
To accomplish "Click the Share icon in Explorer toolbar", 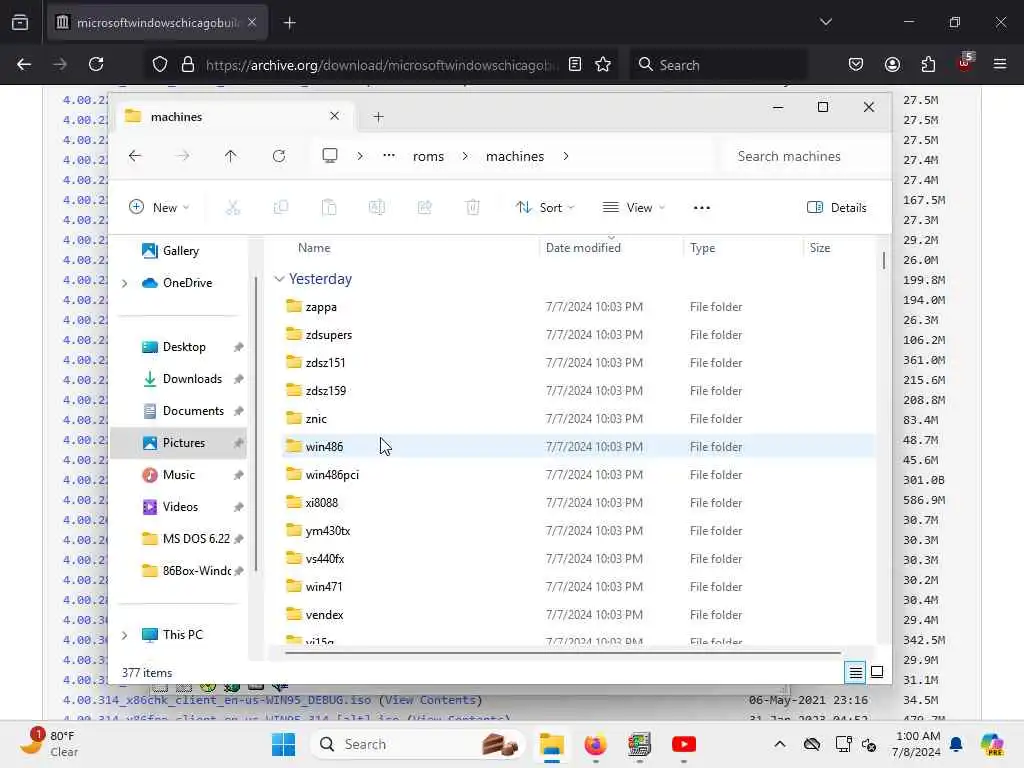I will click(x=424, y=208).
